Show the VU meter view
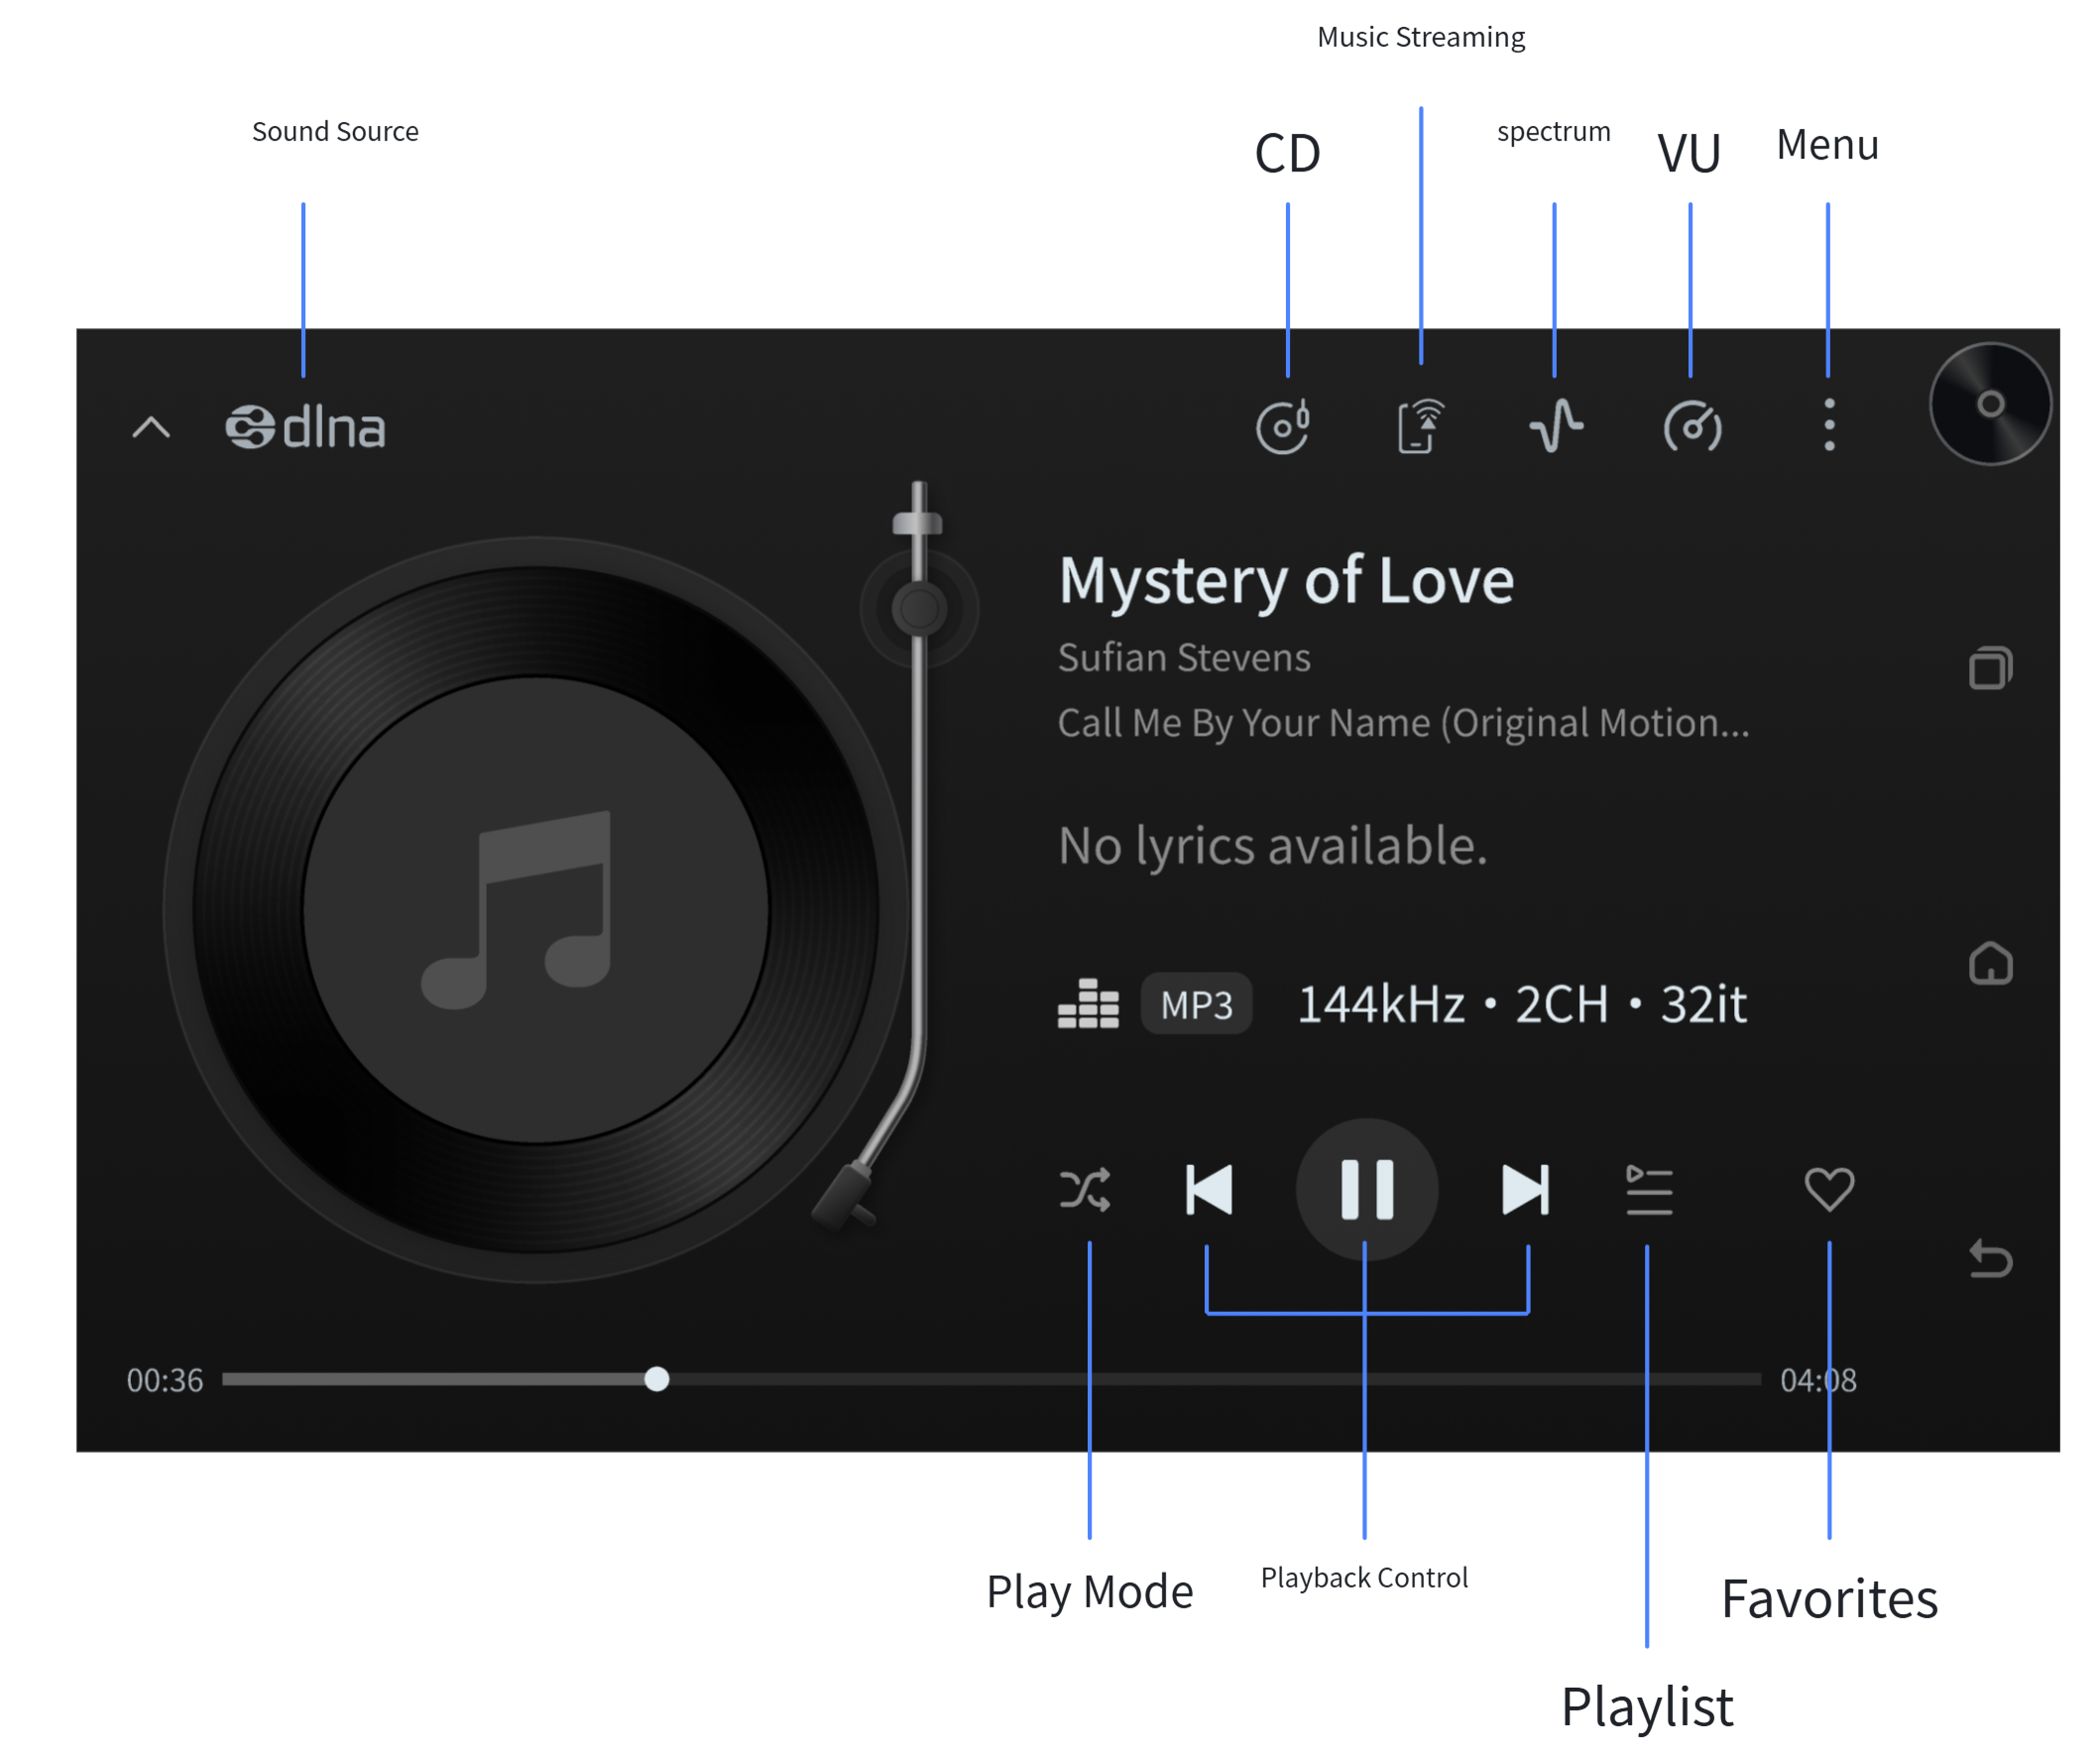The height and width of the screenshot is (1761, 2100). 1692,427
